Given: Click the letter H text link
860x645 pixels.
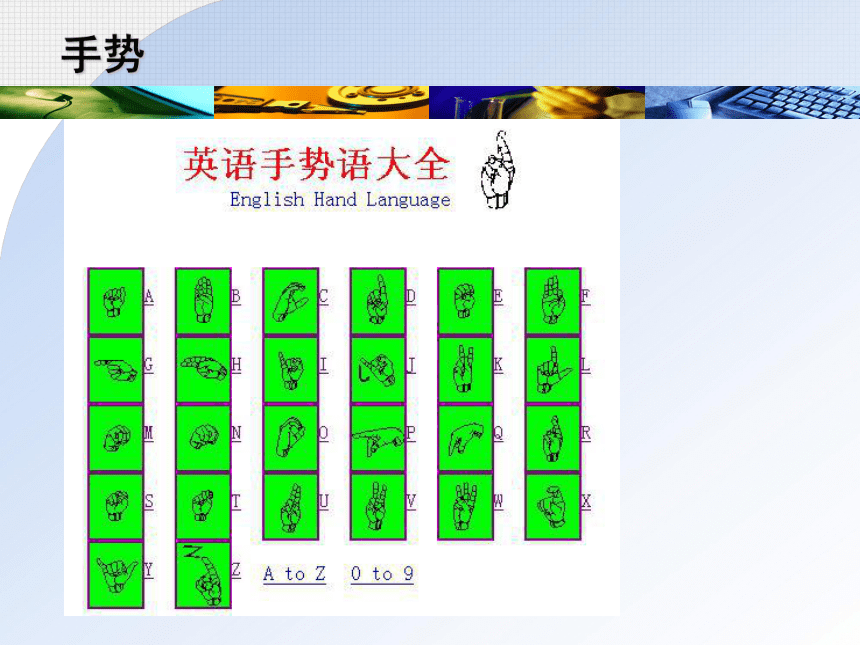Looking at the screenshot, I should [236, 365].
